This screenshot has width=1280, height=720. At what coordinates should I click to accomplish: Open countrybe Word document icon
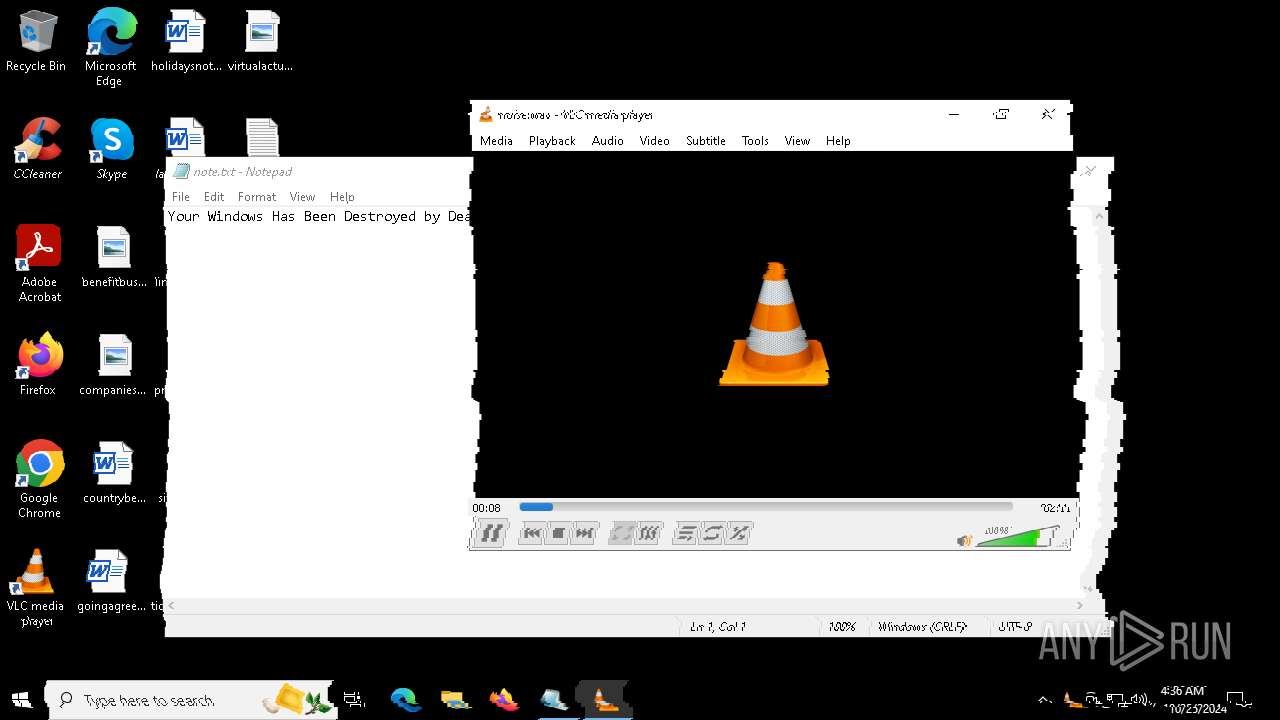coord(114,474)
